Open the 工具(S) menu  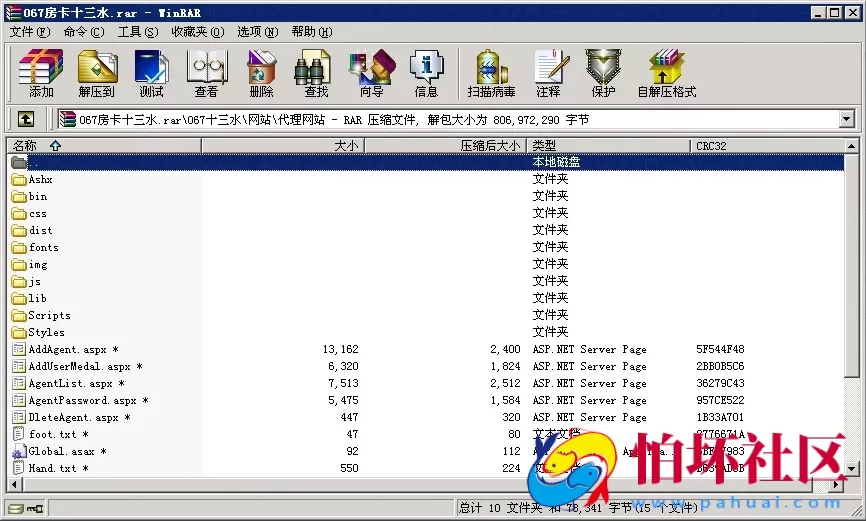point(138,32)
